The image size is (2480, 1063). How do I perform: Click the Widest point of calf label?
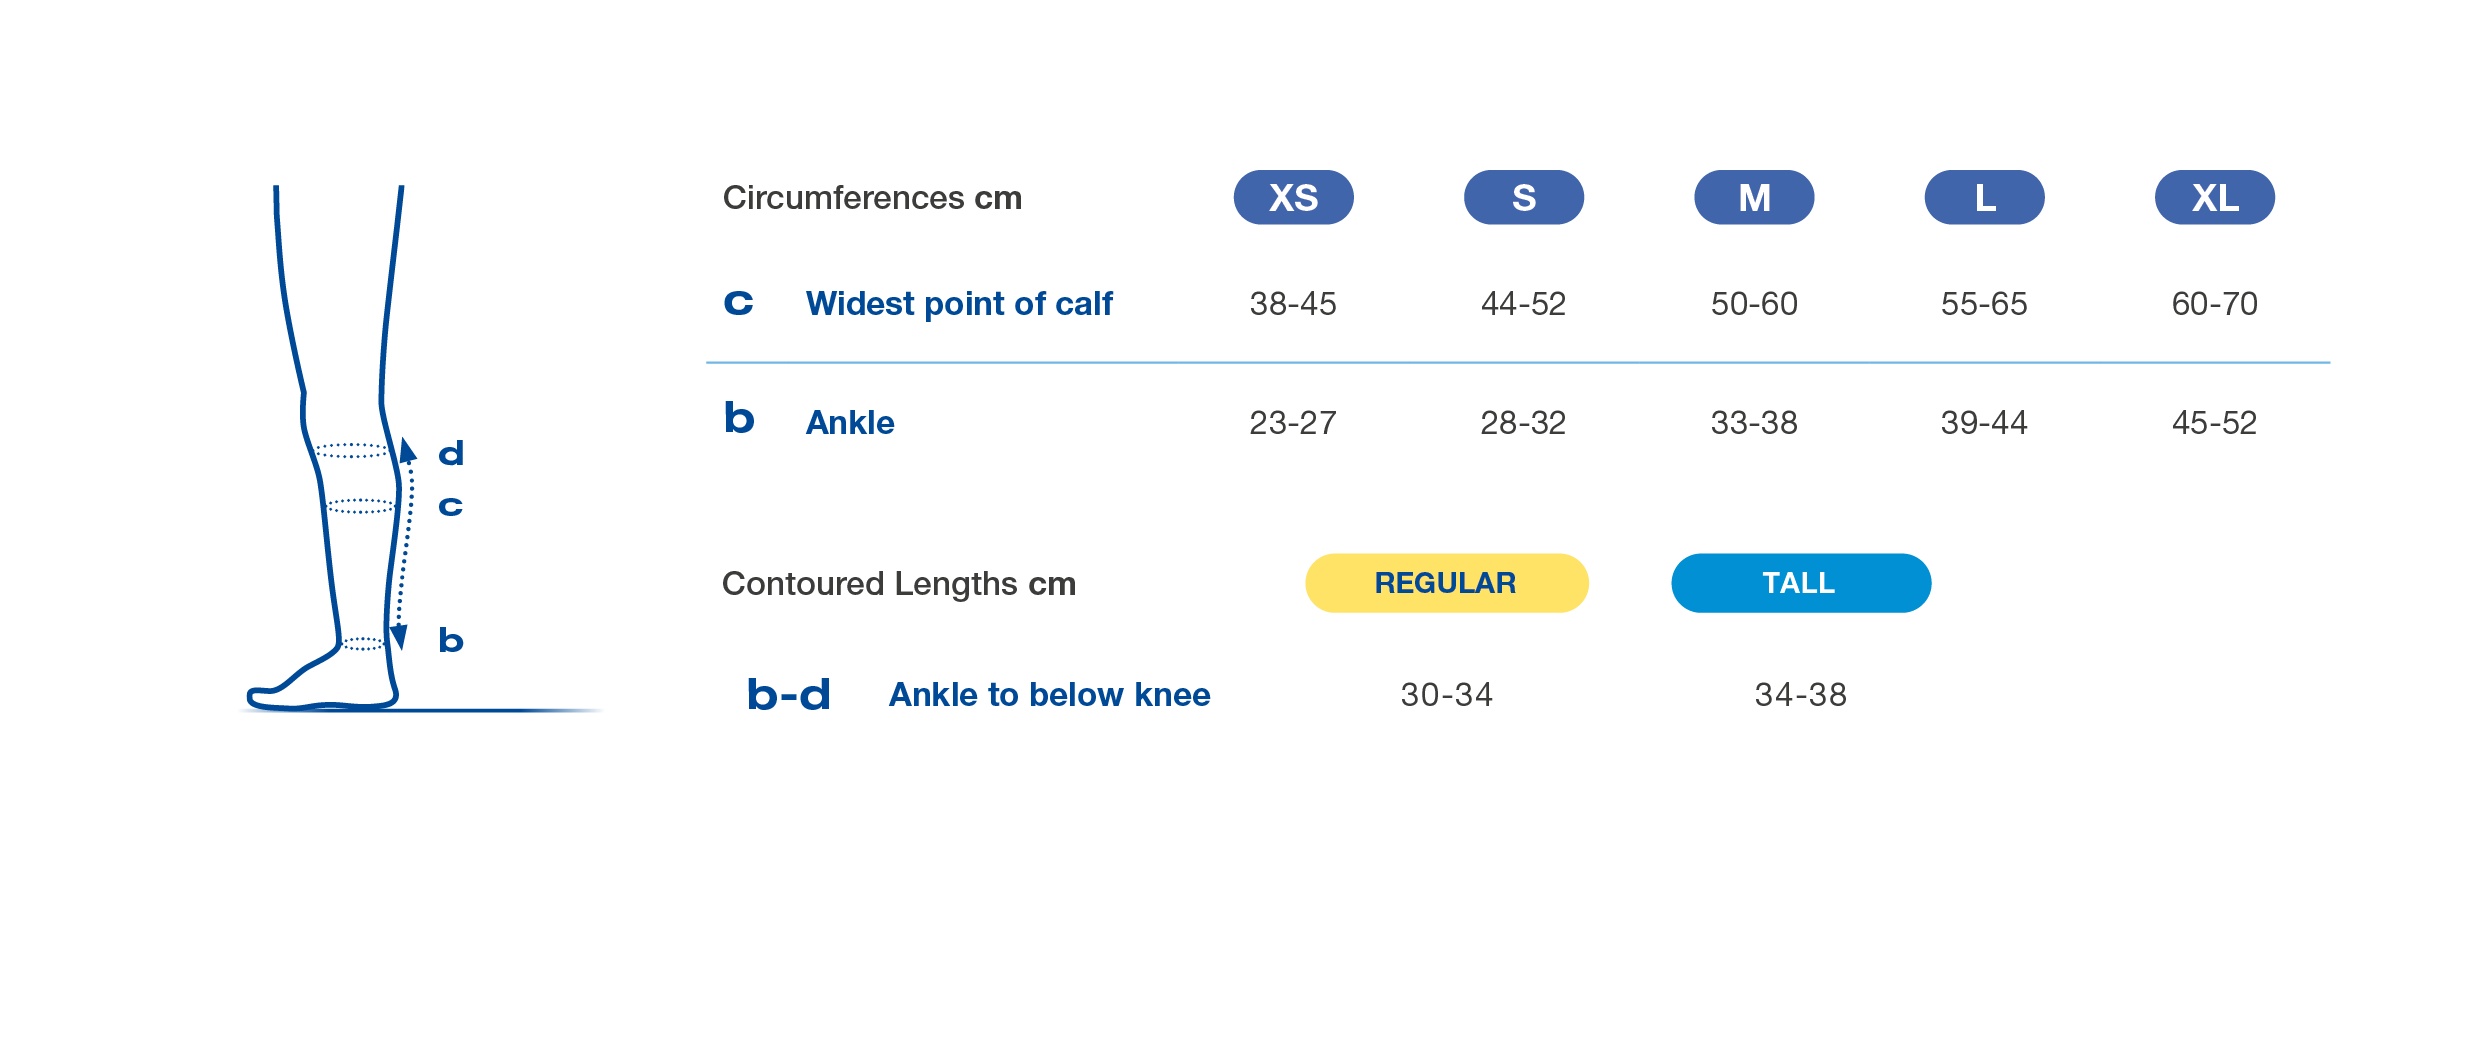tap(958, 304)
